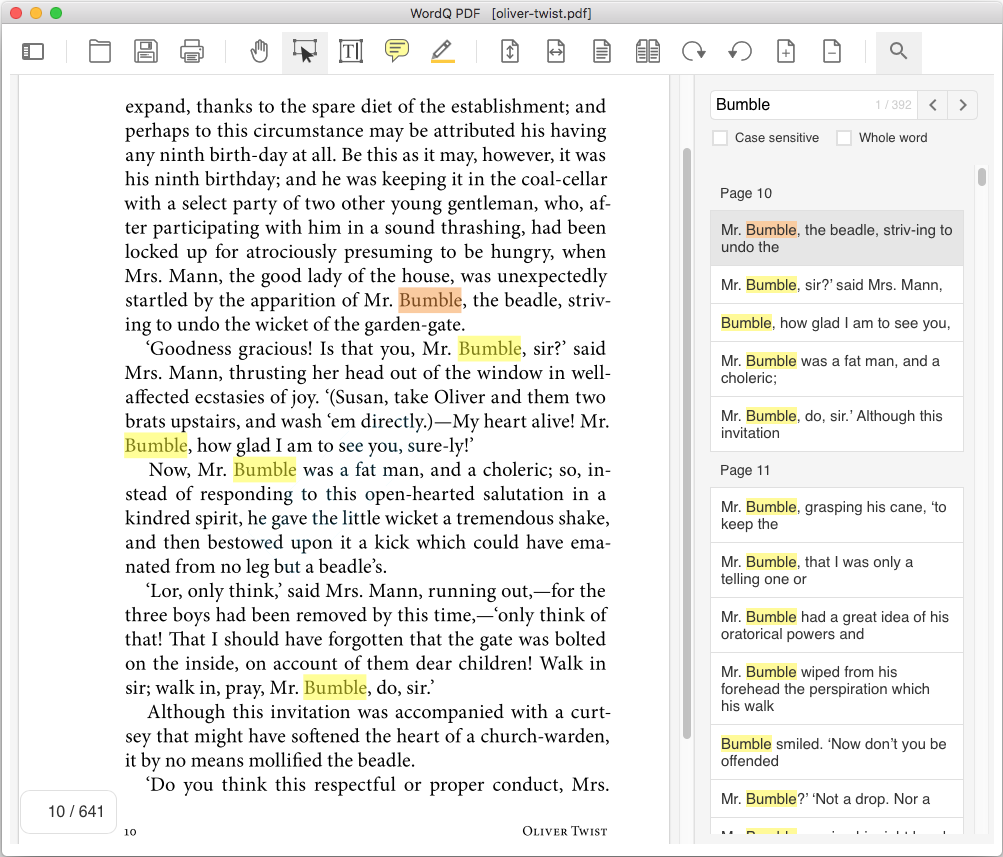1003x857 pixels.
Task: Fit page to width
Action: [556, 51]
